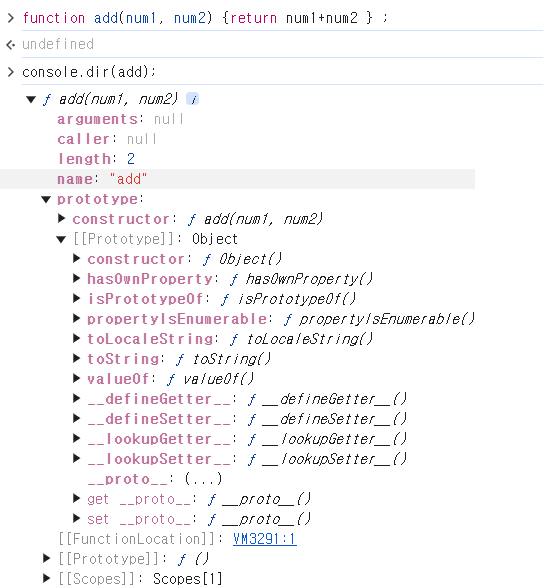The width and height of the screenshot is (543, 588).
Task: Expand the prototype's constructor add(num1, num2)
Action: [x=62, y=219]
